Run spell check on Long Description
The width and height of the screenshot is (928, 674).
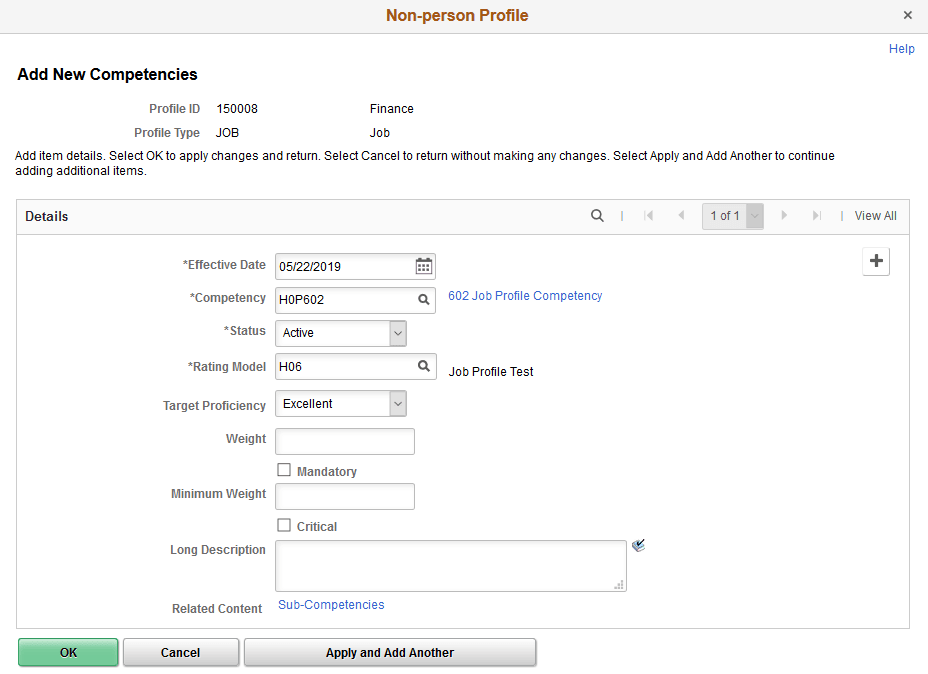click(638, 545)
